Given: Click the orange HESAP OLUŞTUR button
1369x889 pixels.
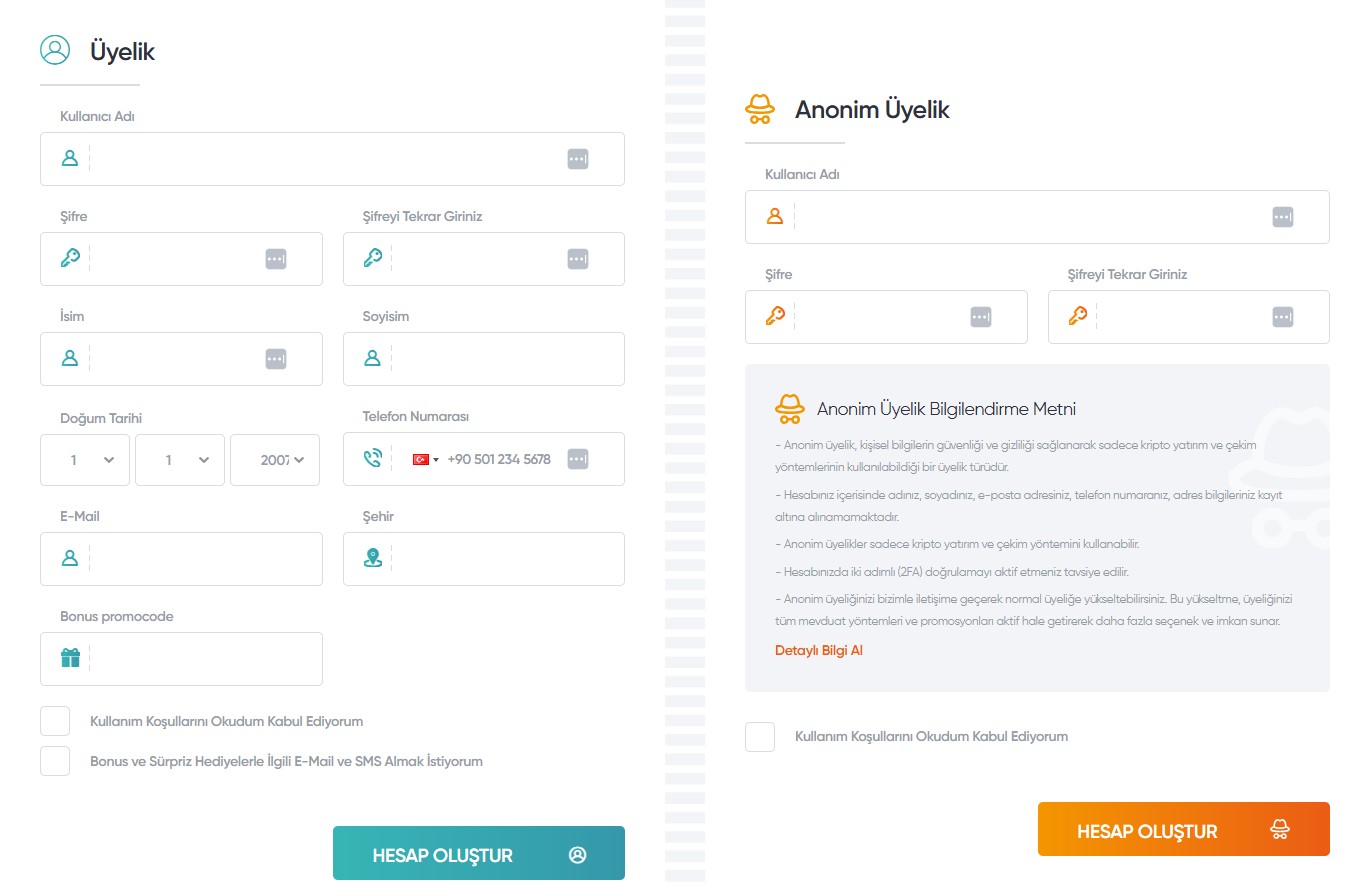Looking at the screenshot, I should point(1184,829).
